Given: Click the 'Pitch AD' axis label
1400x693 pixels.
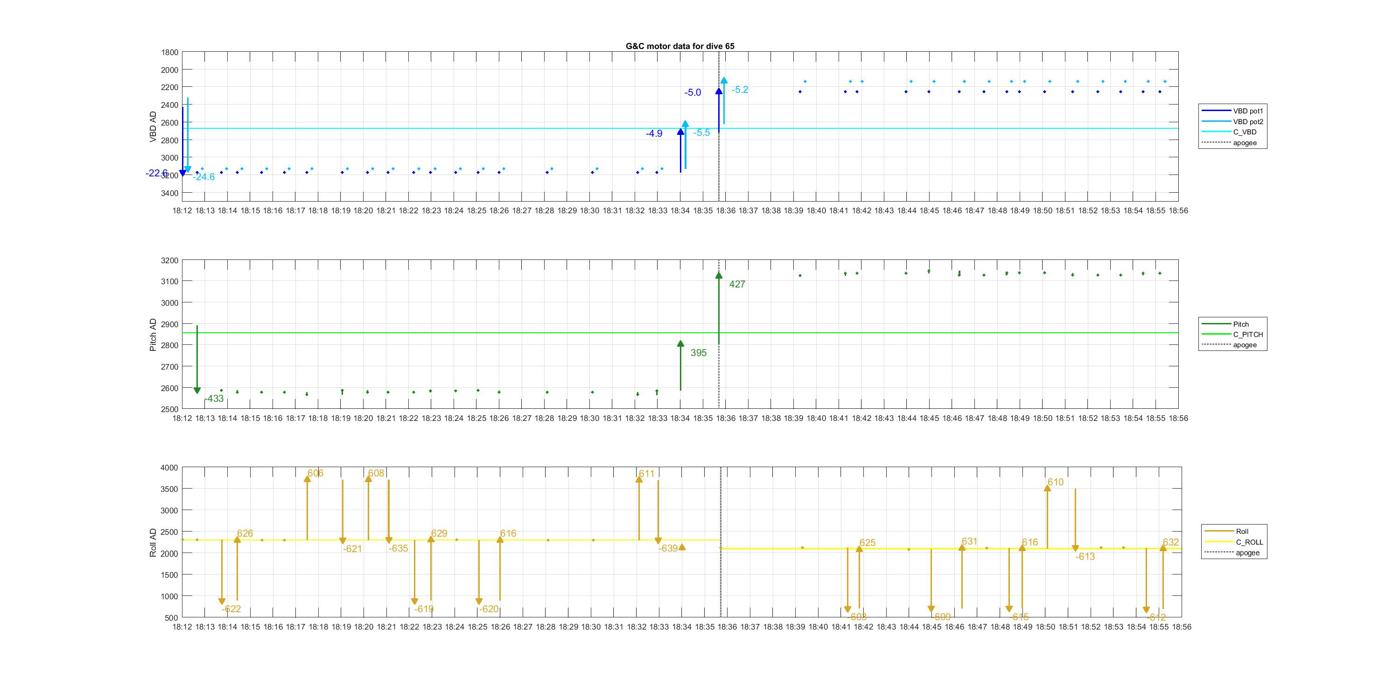Looking at the screenshot, I should coord(154,335).
